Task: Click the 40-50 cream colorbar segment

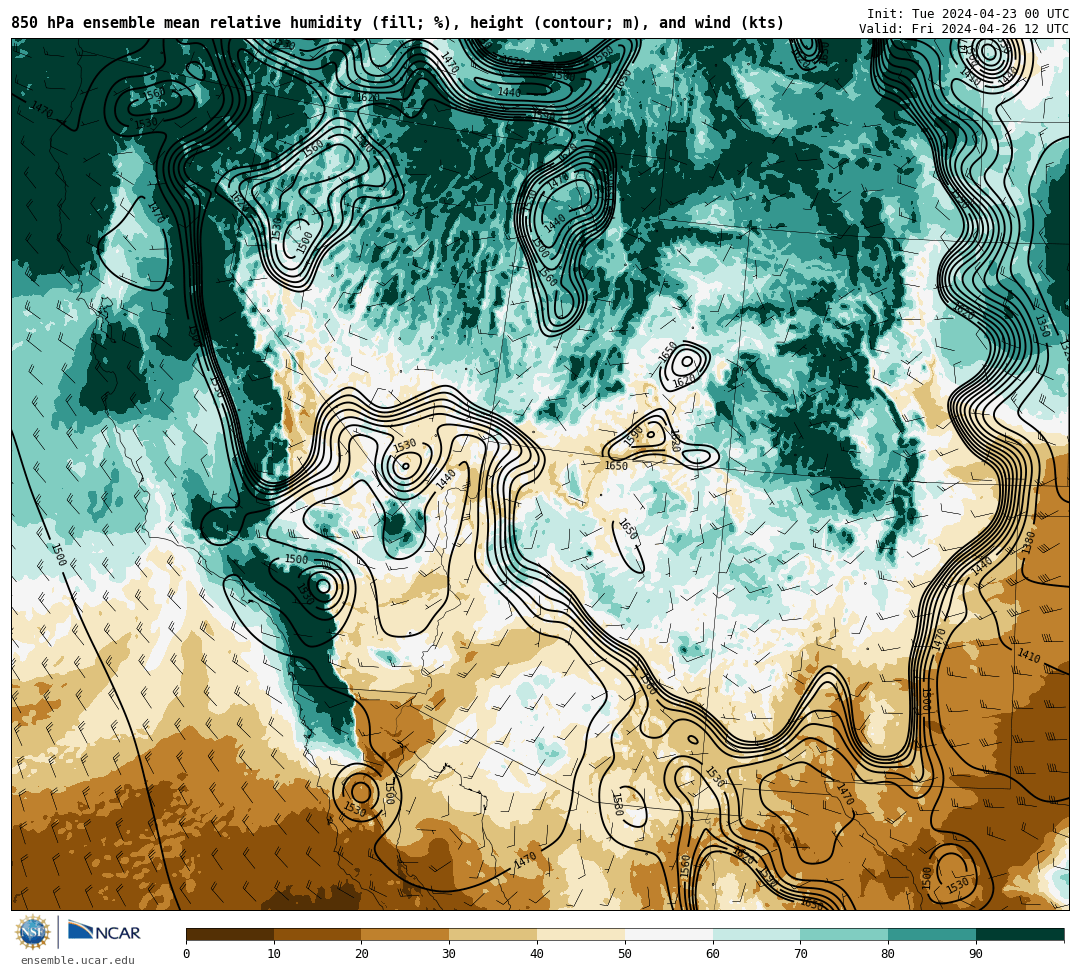Action: 581,934
